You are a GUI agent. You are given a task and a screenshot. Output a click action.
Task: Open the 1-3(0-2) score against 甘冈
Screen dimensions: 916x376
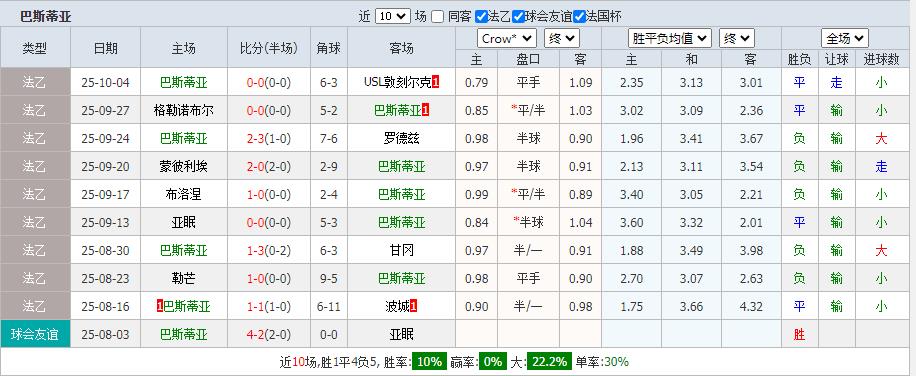(x=269, y=250)
